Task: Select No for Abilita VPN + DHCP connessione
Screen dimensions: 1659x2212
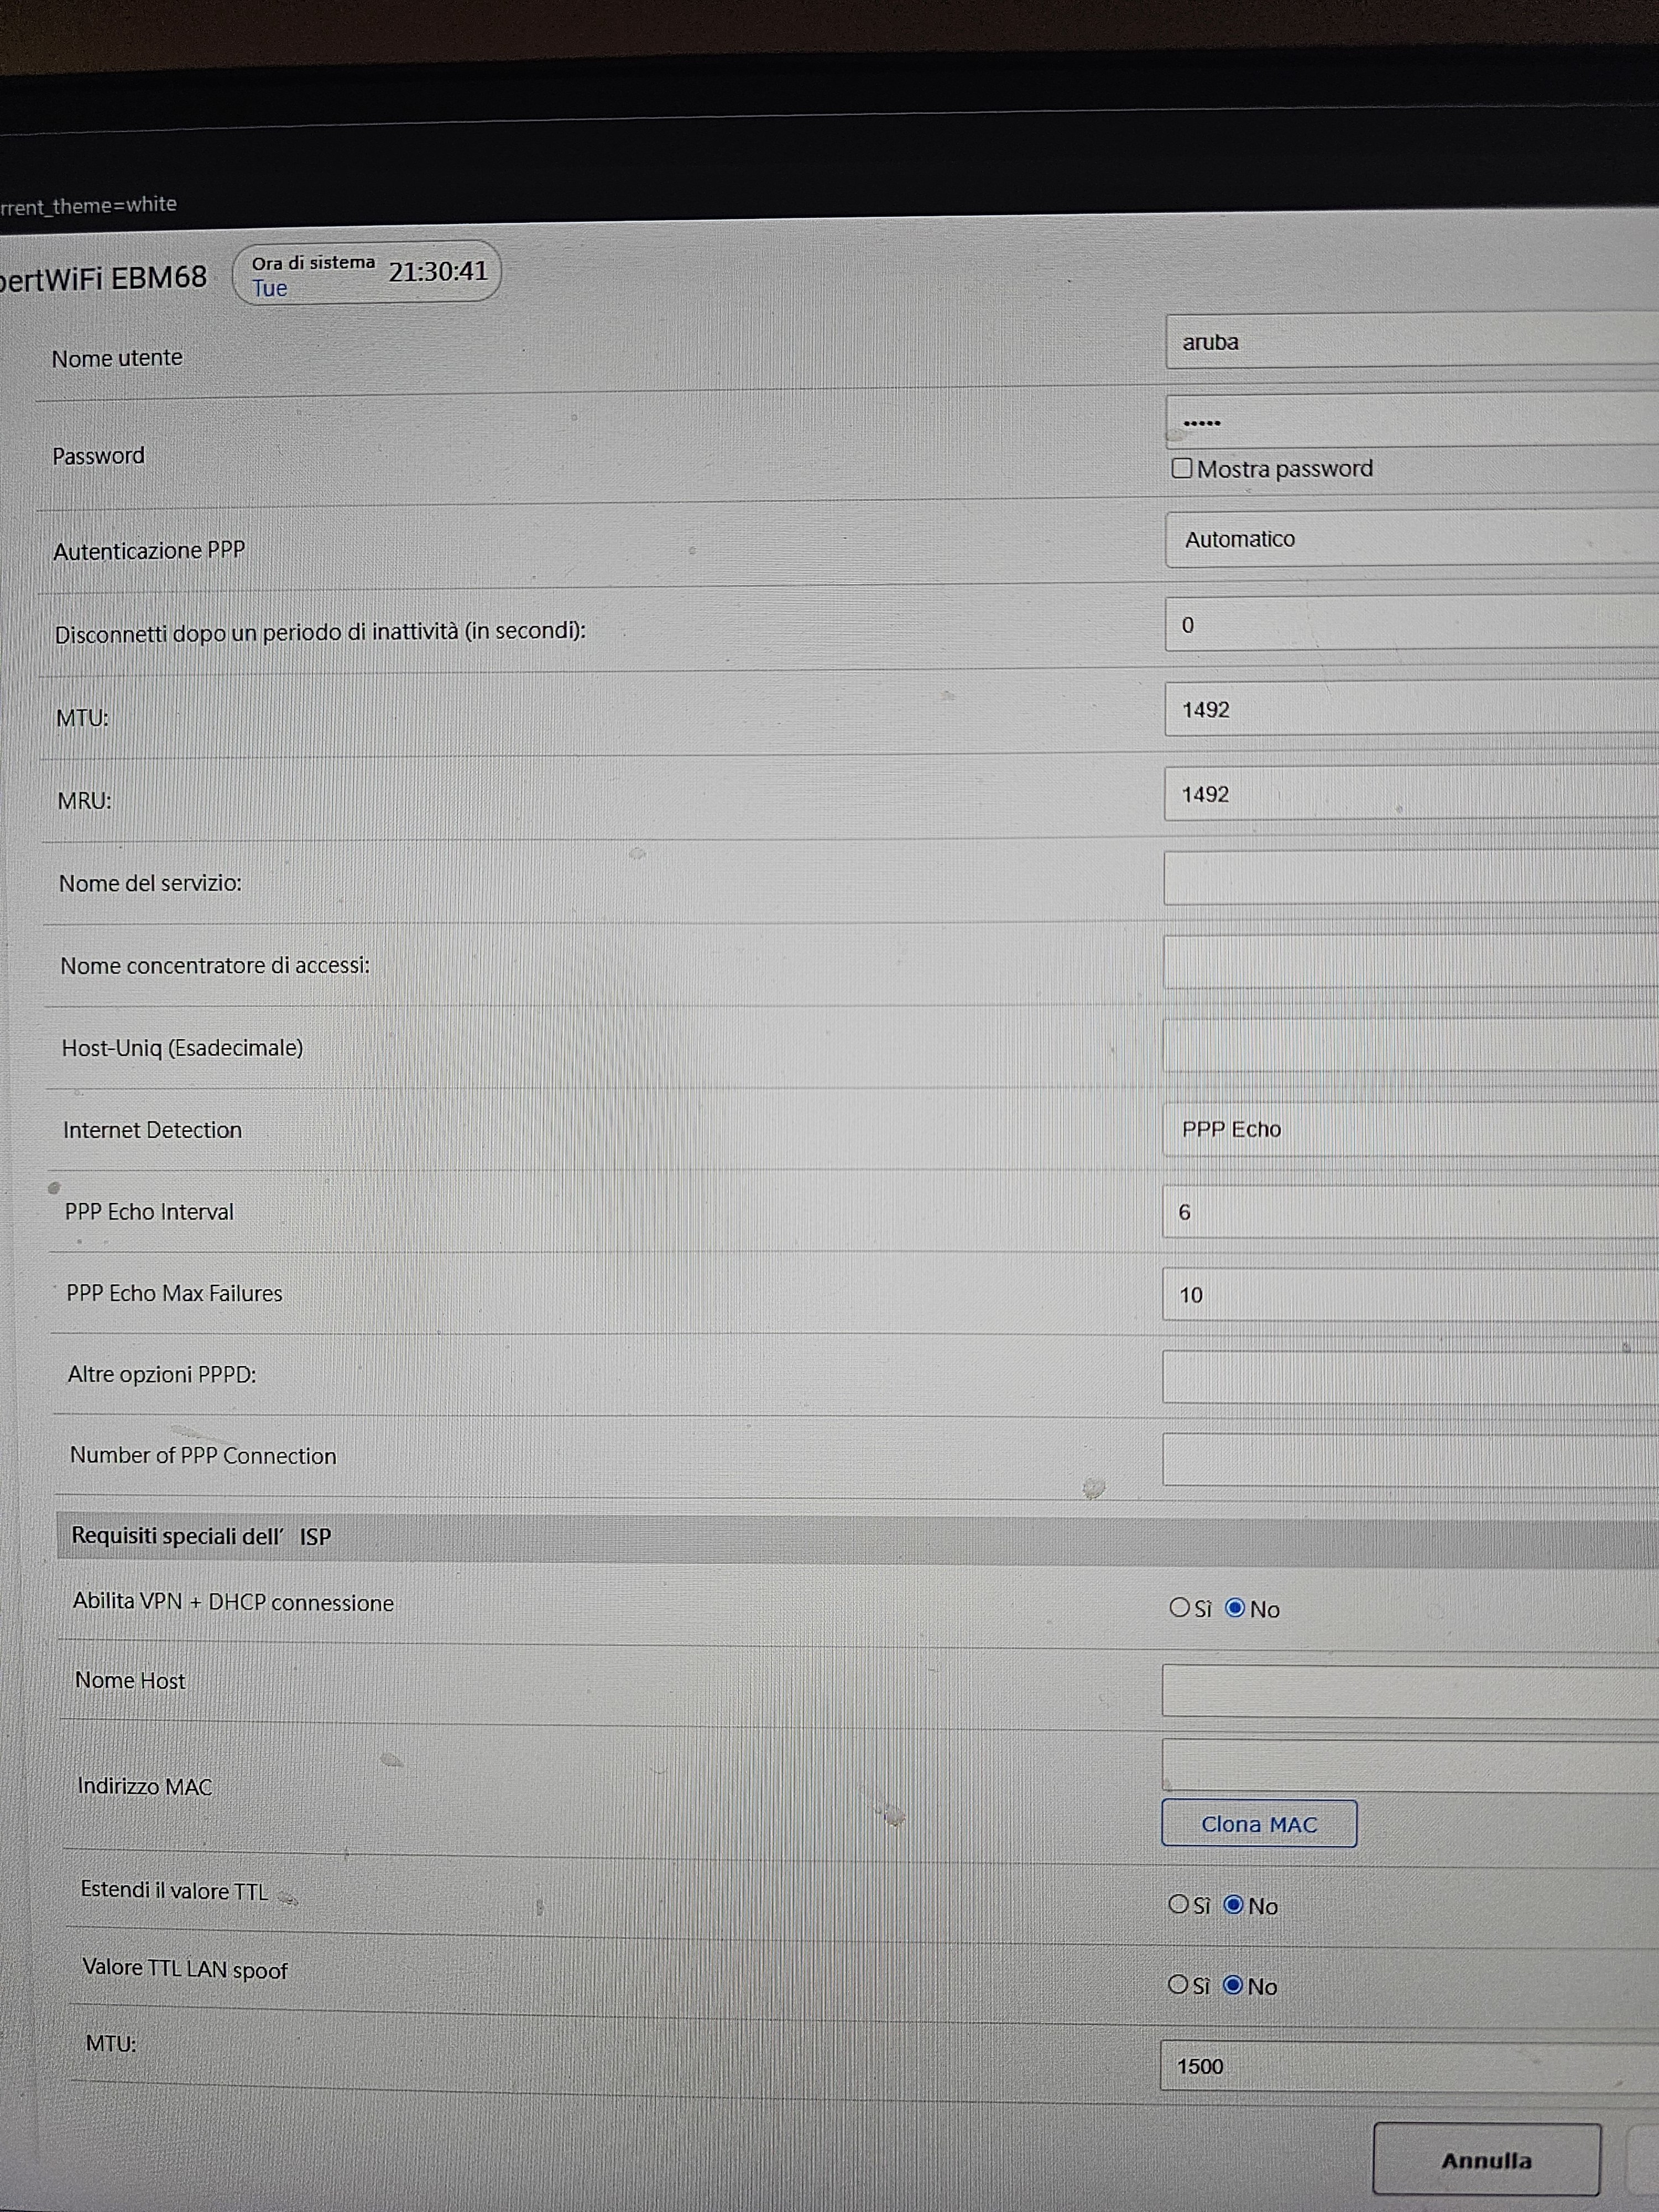Action: [x=1235, y=1608]
